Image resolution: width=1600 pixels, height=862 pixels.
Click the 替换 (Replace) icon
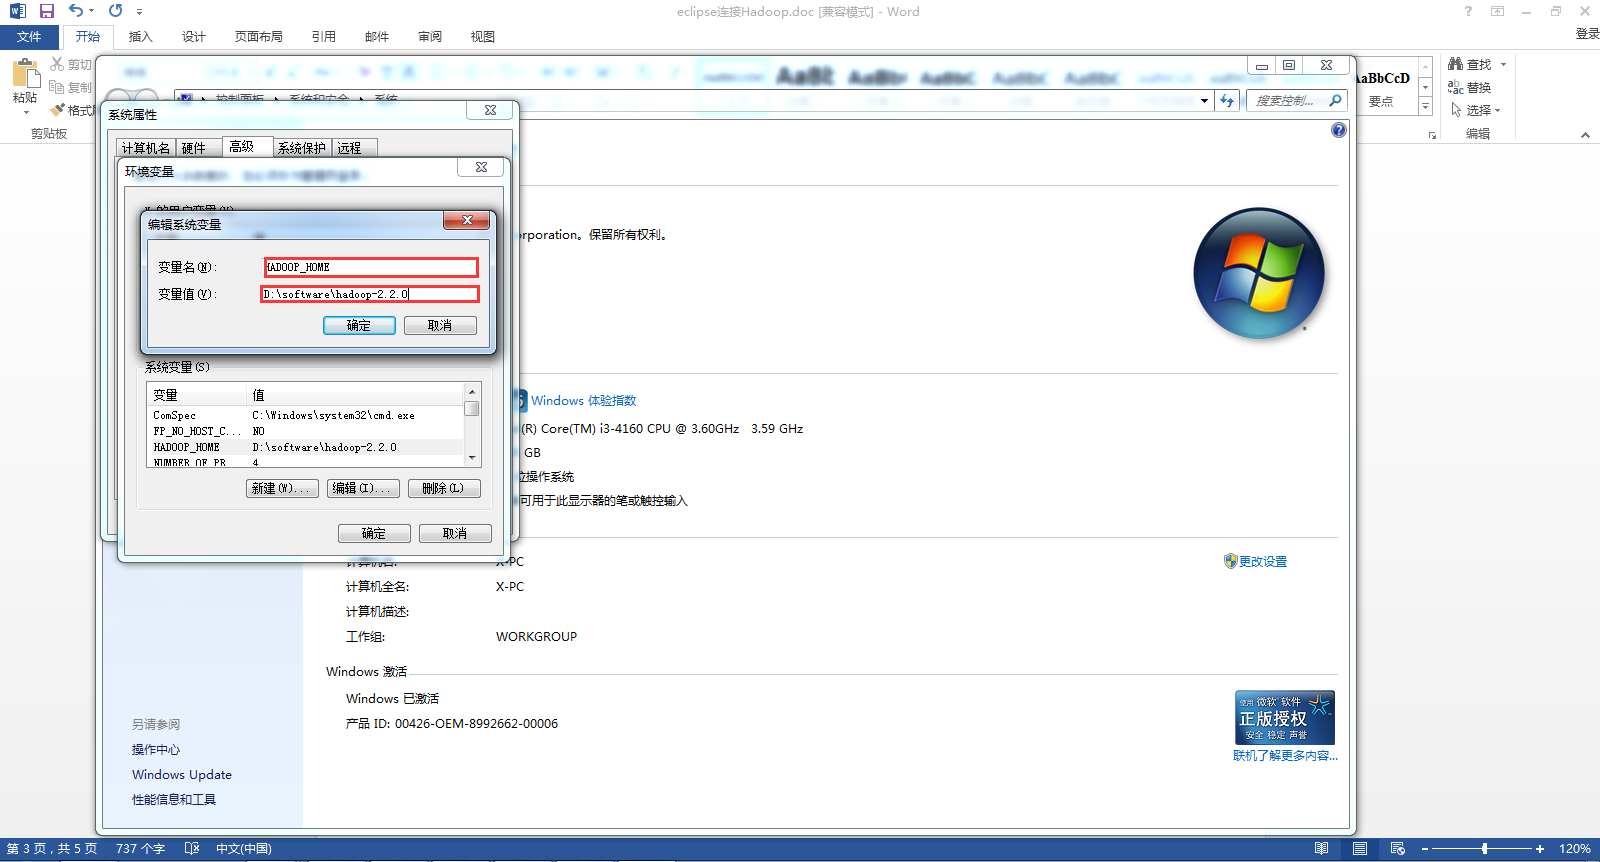click(x=1456, y=87)
